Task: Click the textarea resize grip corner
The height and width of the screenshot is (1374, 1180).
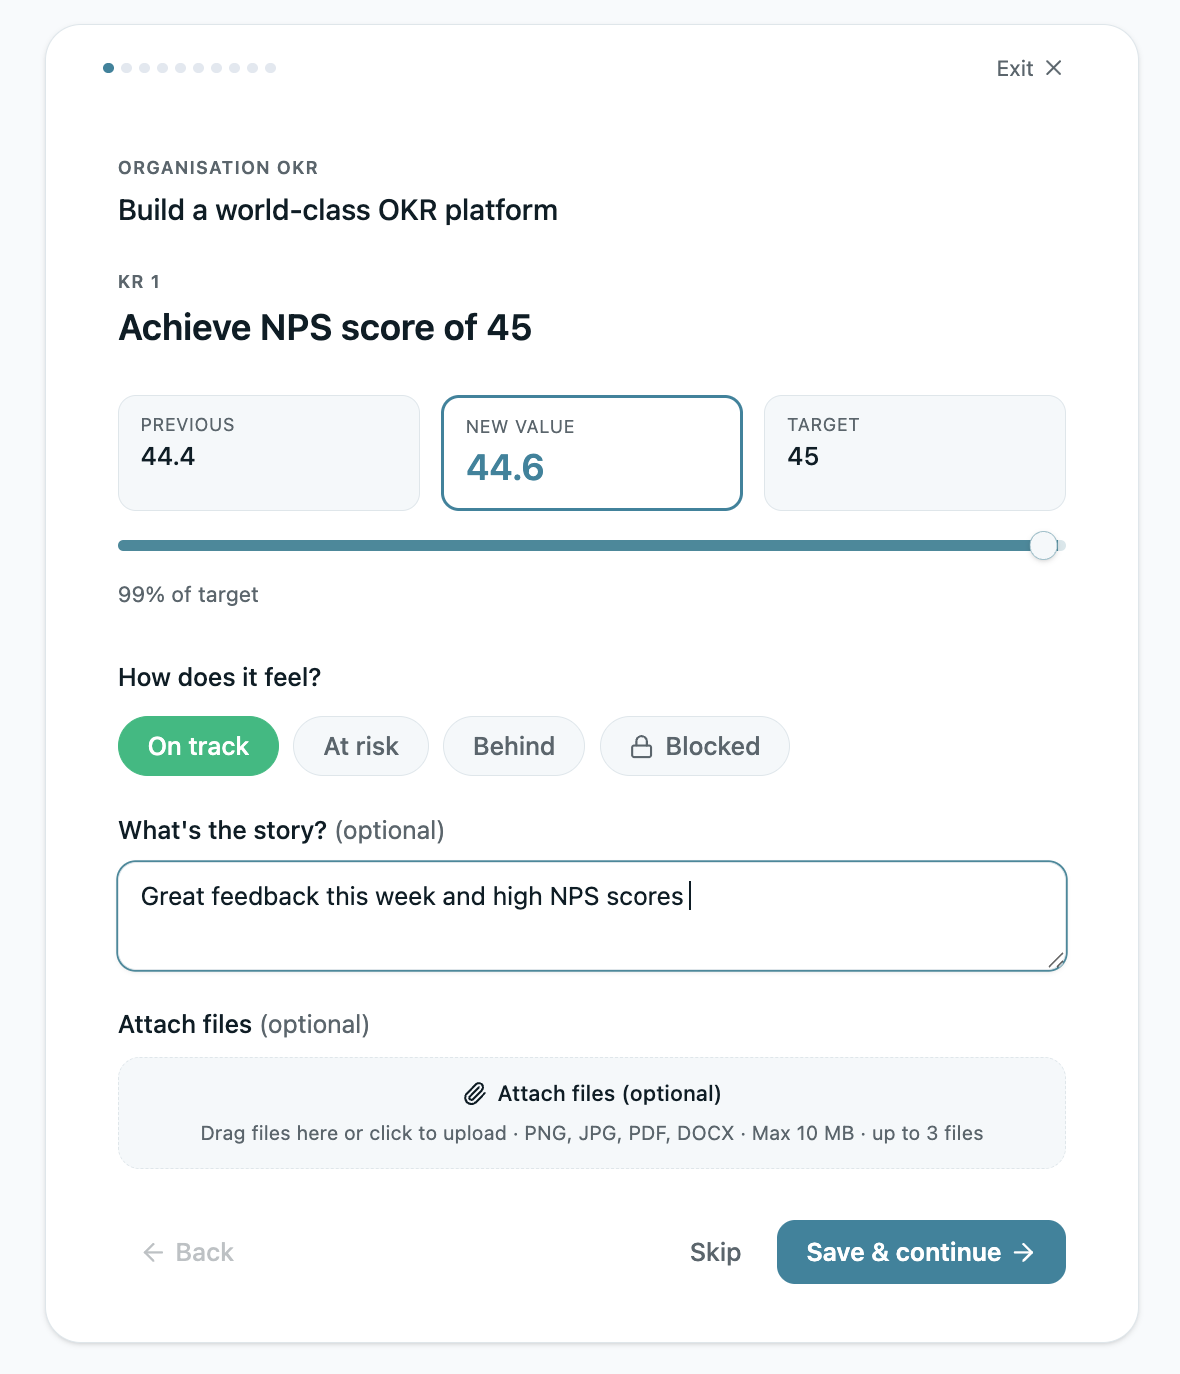Action: [x=1056, y=960]
